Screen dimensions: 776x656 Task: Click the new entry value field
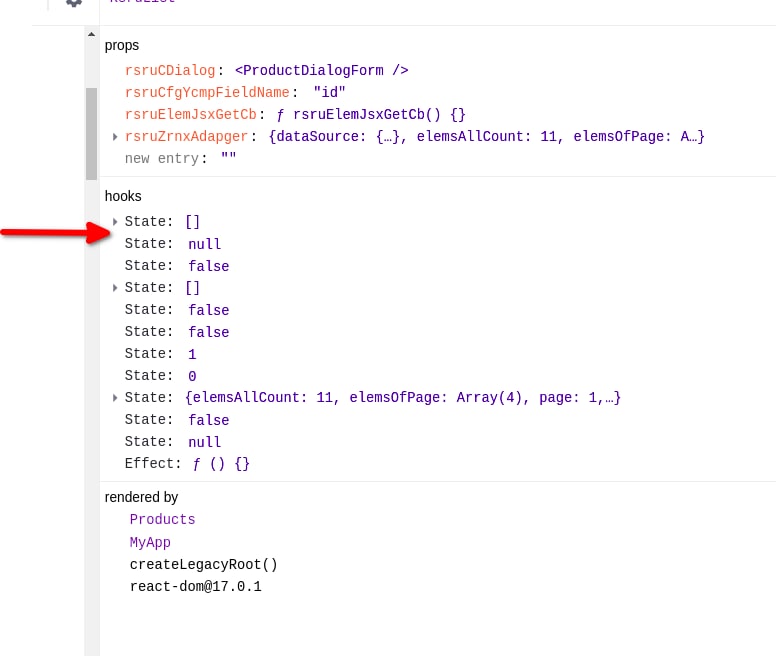click(228, 158)
